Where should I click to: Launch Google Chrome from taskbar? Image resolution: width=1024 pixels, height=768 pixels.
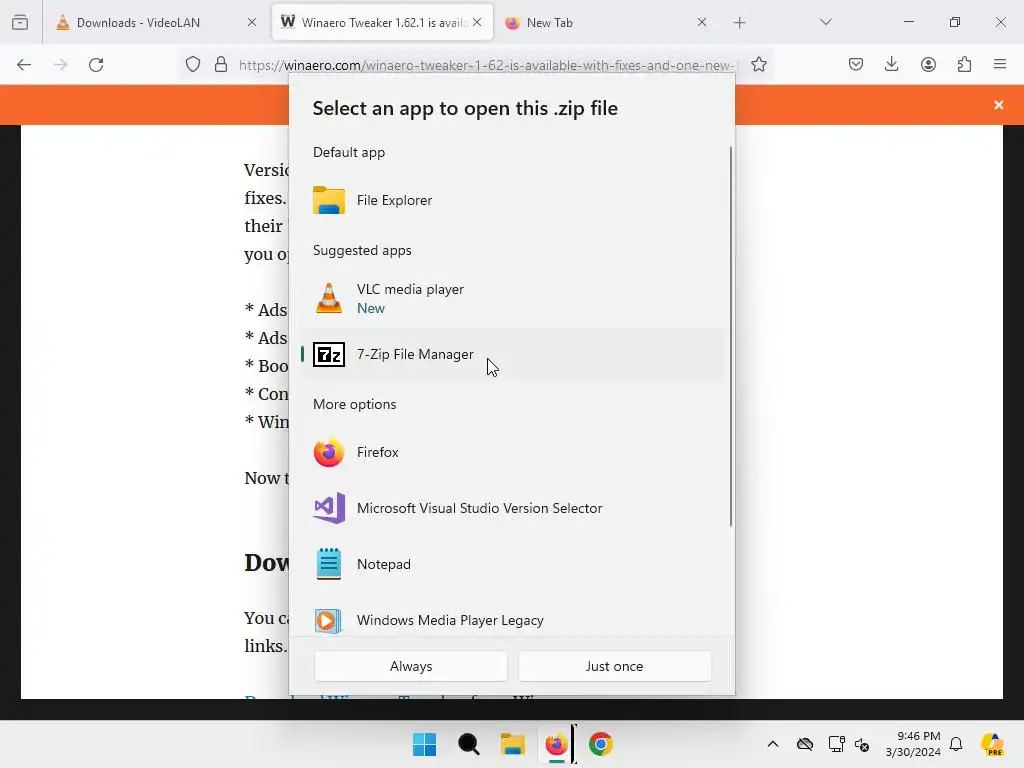(x=601, y=744)
